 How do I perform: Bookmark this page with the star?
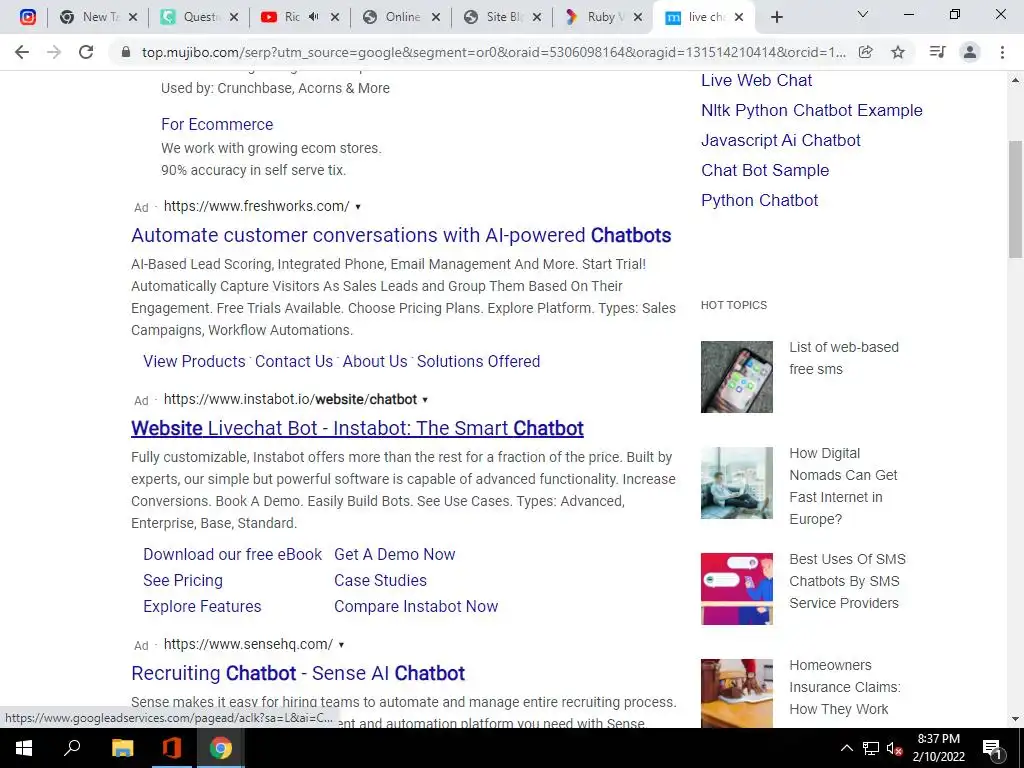tap(898, 52)
